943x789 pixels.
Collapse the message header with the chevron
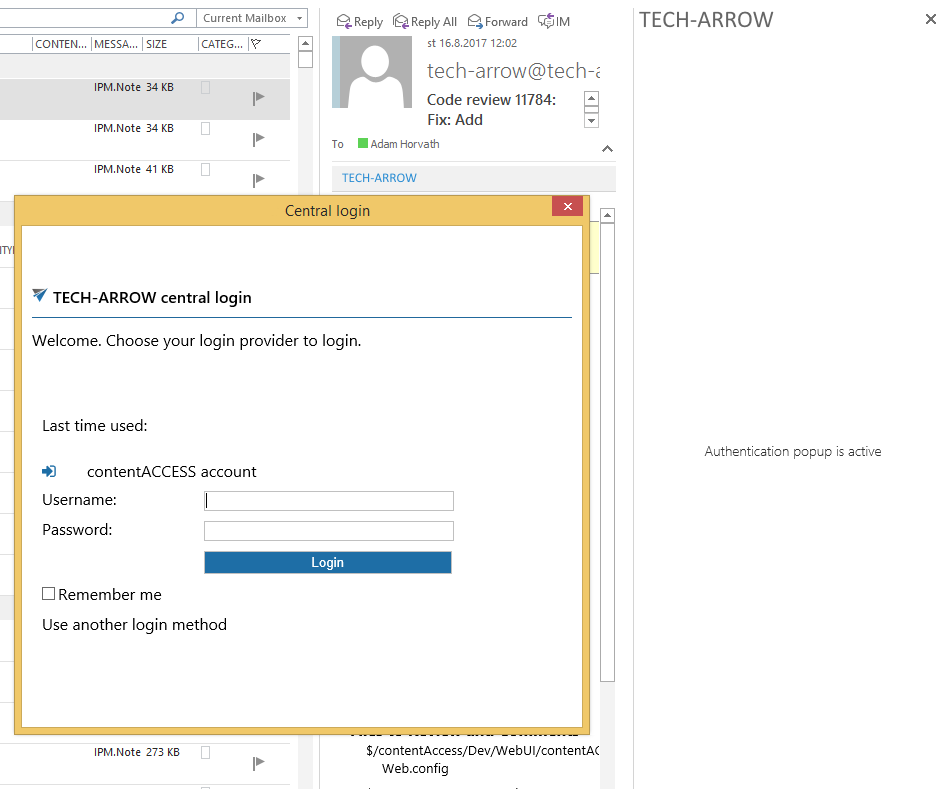(607, 148)
